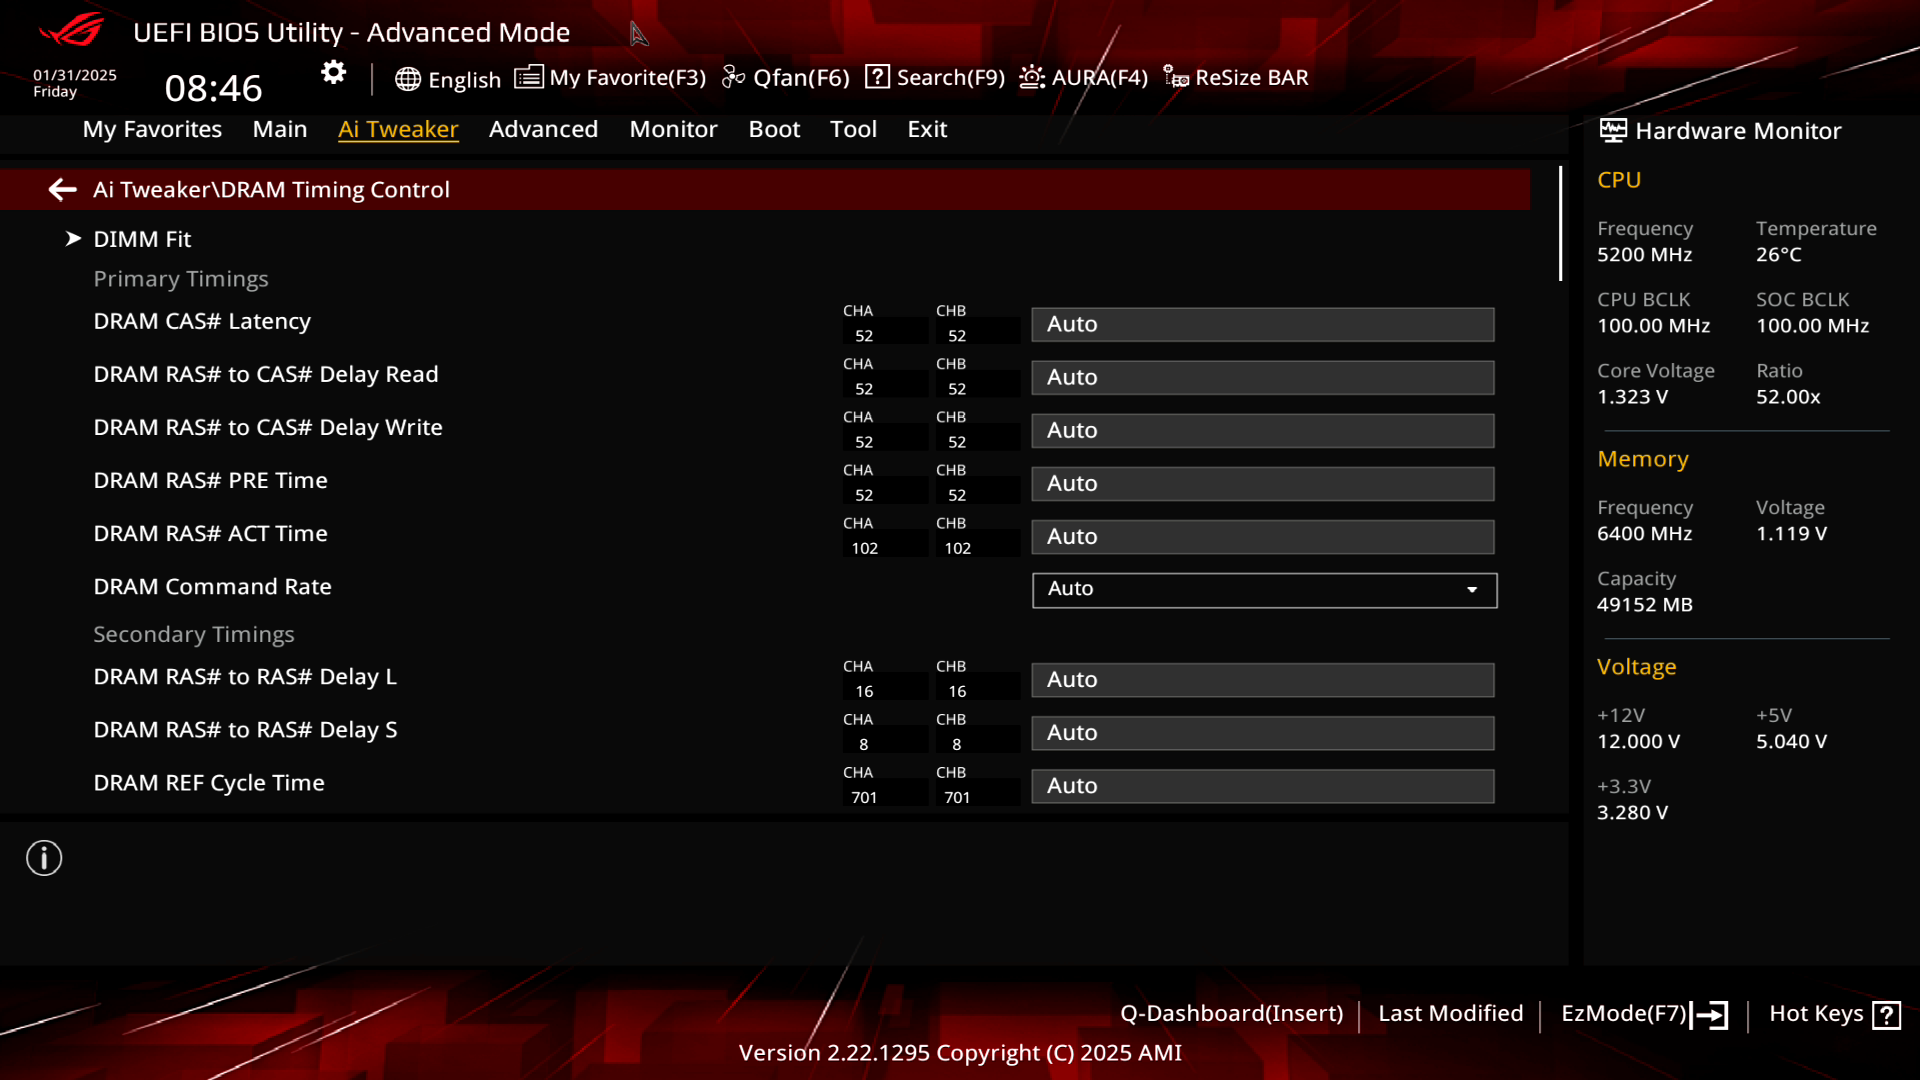The width and height of the screenshot is (1920, 1080).
Task: Open the Boot tab
Action: [x=774, y=129]
